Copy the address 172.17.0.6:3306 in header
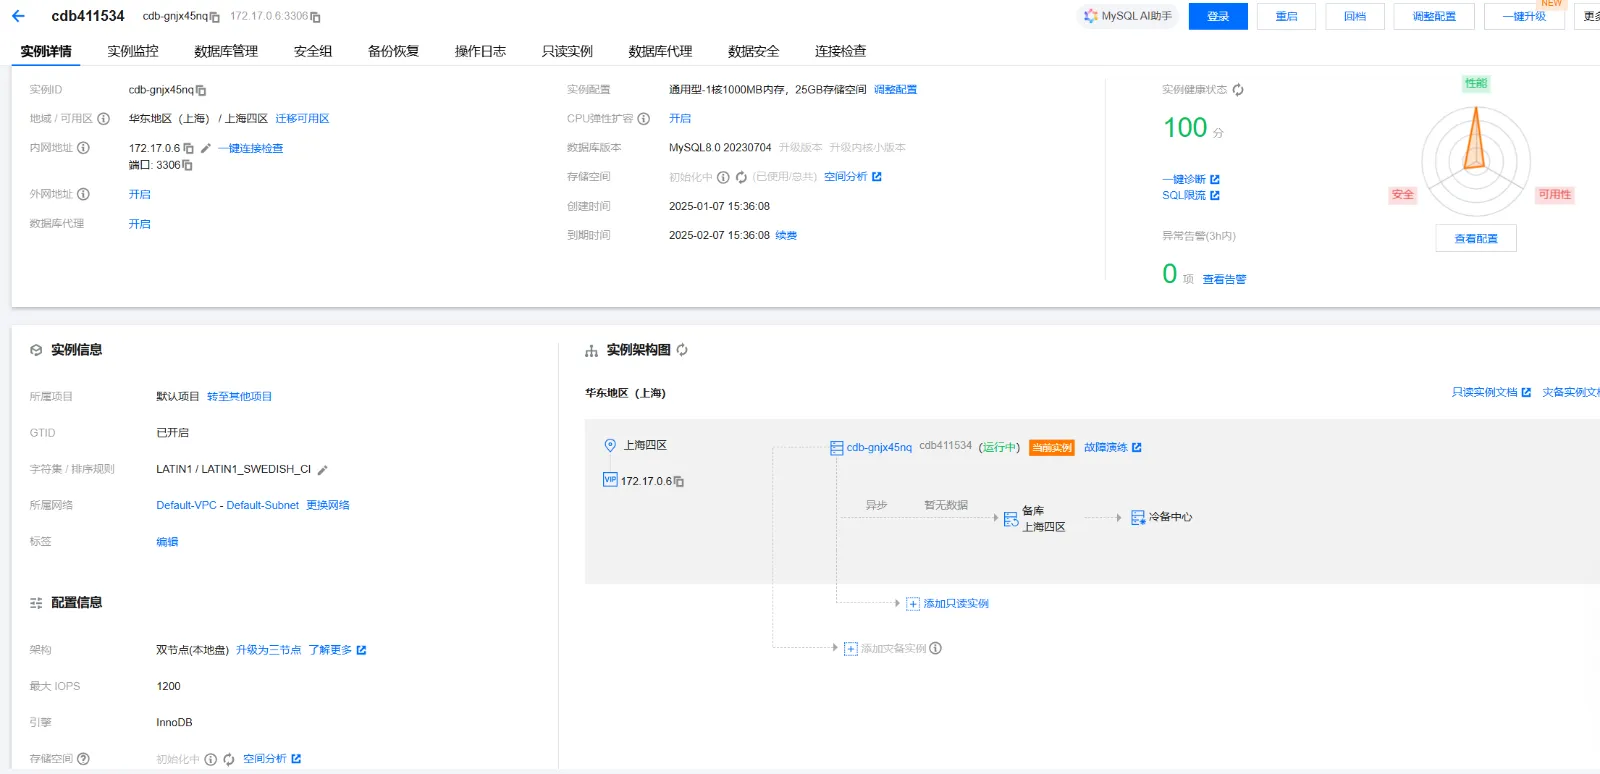The width and height of the screenshot is (1600, 774). click(316, 17)
